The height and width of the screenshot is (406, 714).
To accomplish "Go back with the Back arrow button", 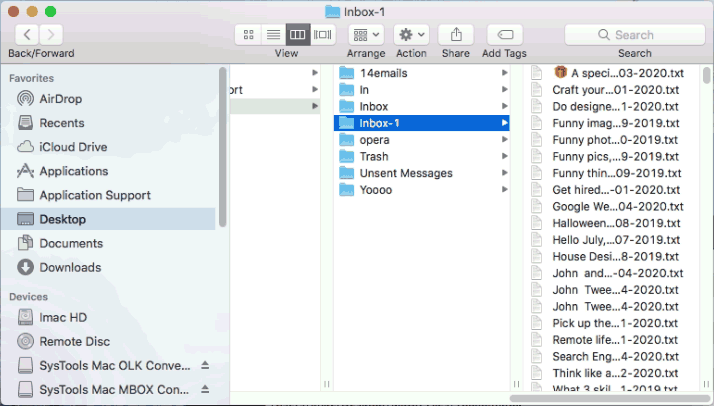I will (27, 35).
